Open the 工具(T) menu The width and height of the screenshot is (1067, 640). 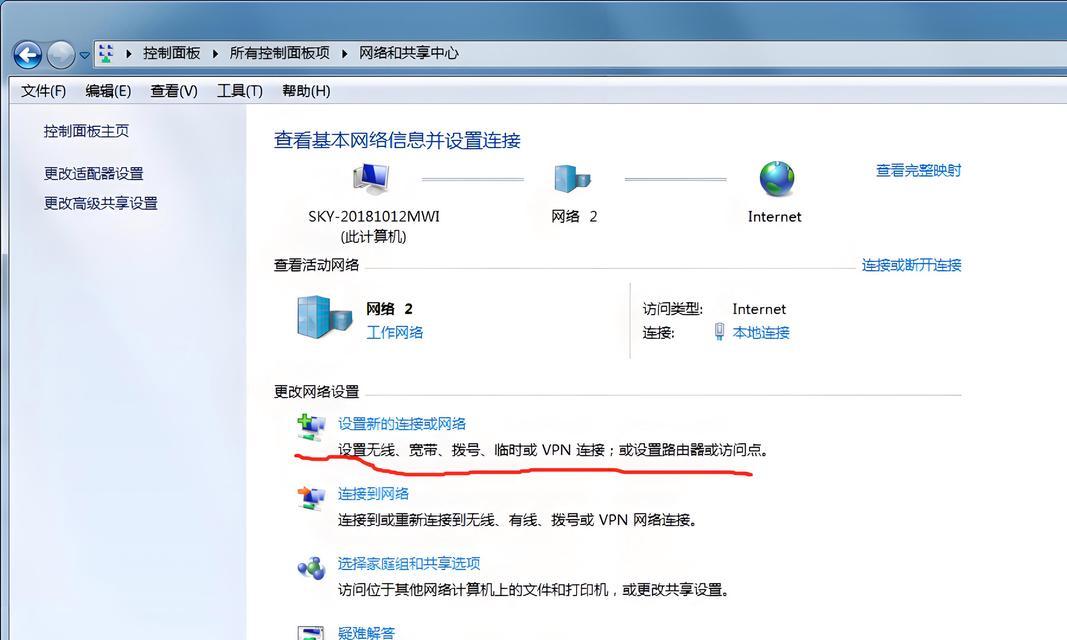pyautogui.click(x=238, y=90)
